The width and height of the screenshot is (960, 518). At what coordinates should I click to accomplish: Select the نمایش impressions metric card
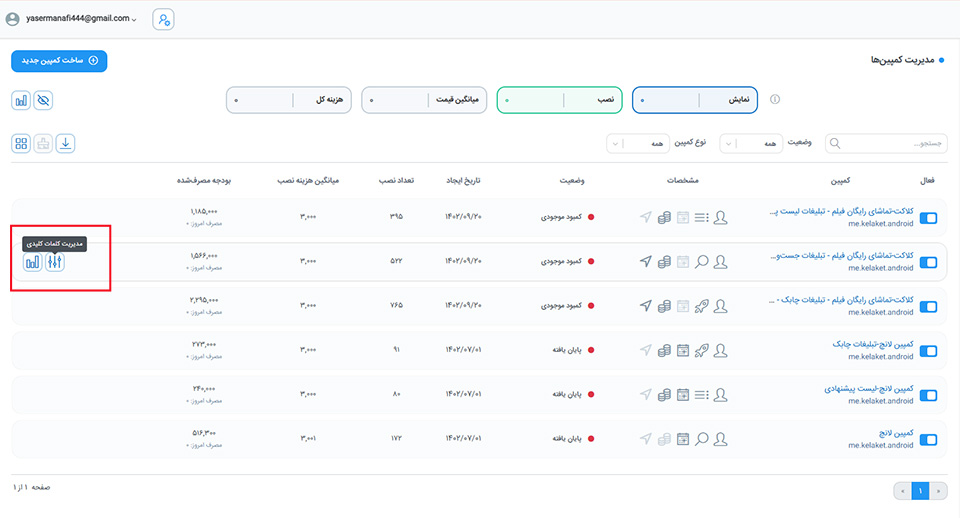coord(695,100)
